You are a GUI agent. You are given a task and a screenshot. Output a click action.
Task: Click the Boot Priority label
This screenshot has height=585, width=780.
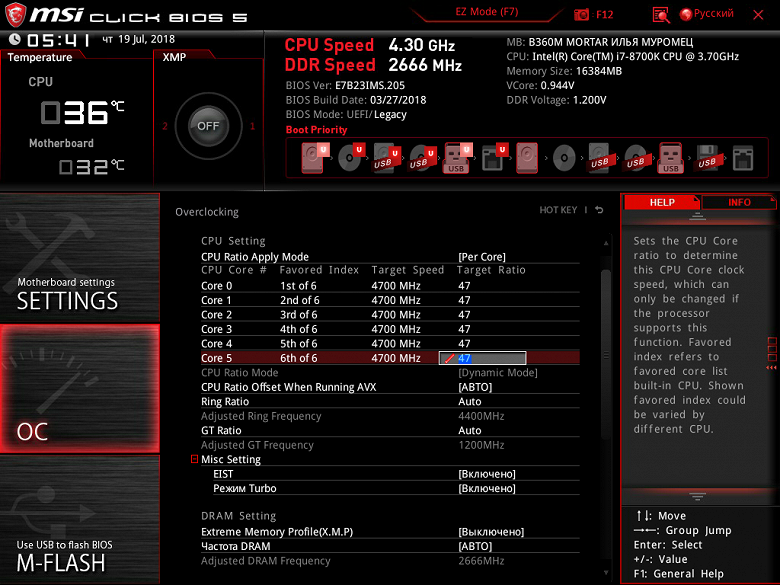coord(316,130)
